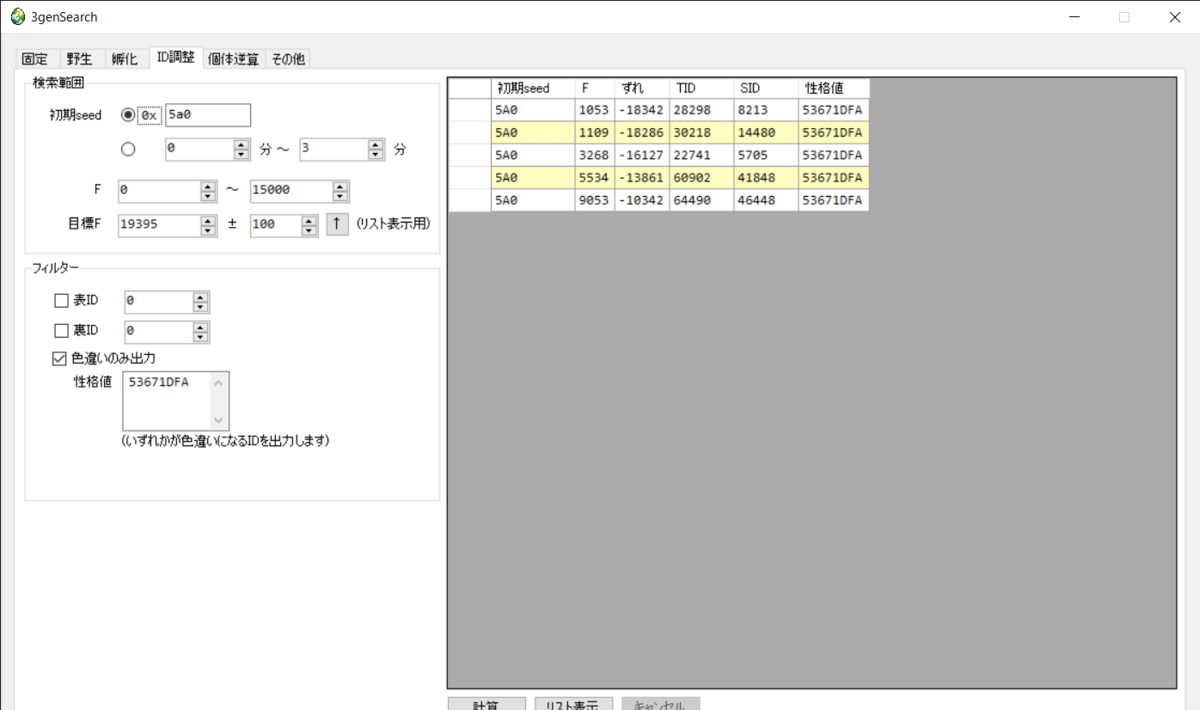Select the ID調整 tab

(x=176, y=58)
